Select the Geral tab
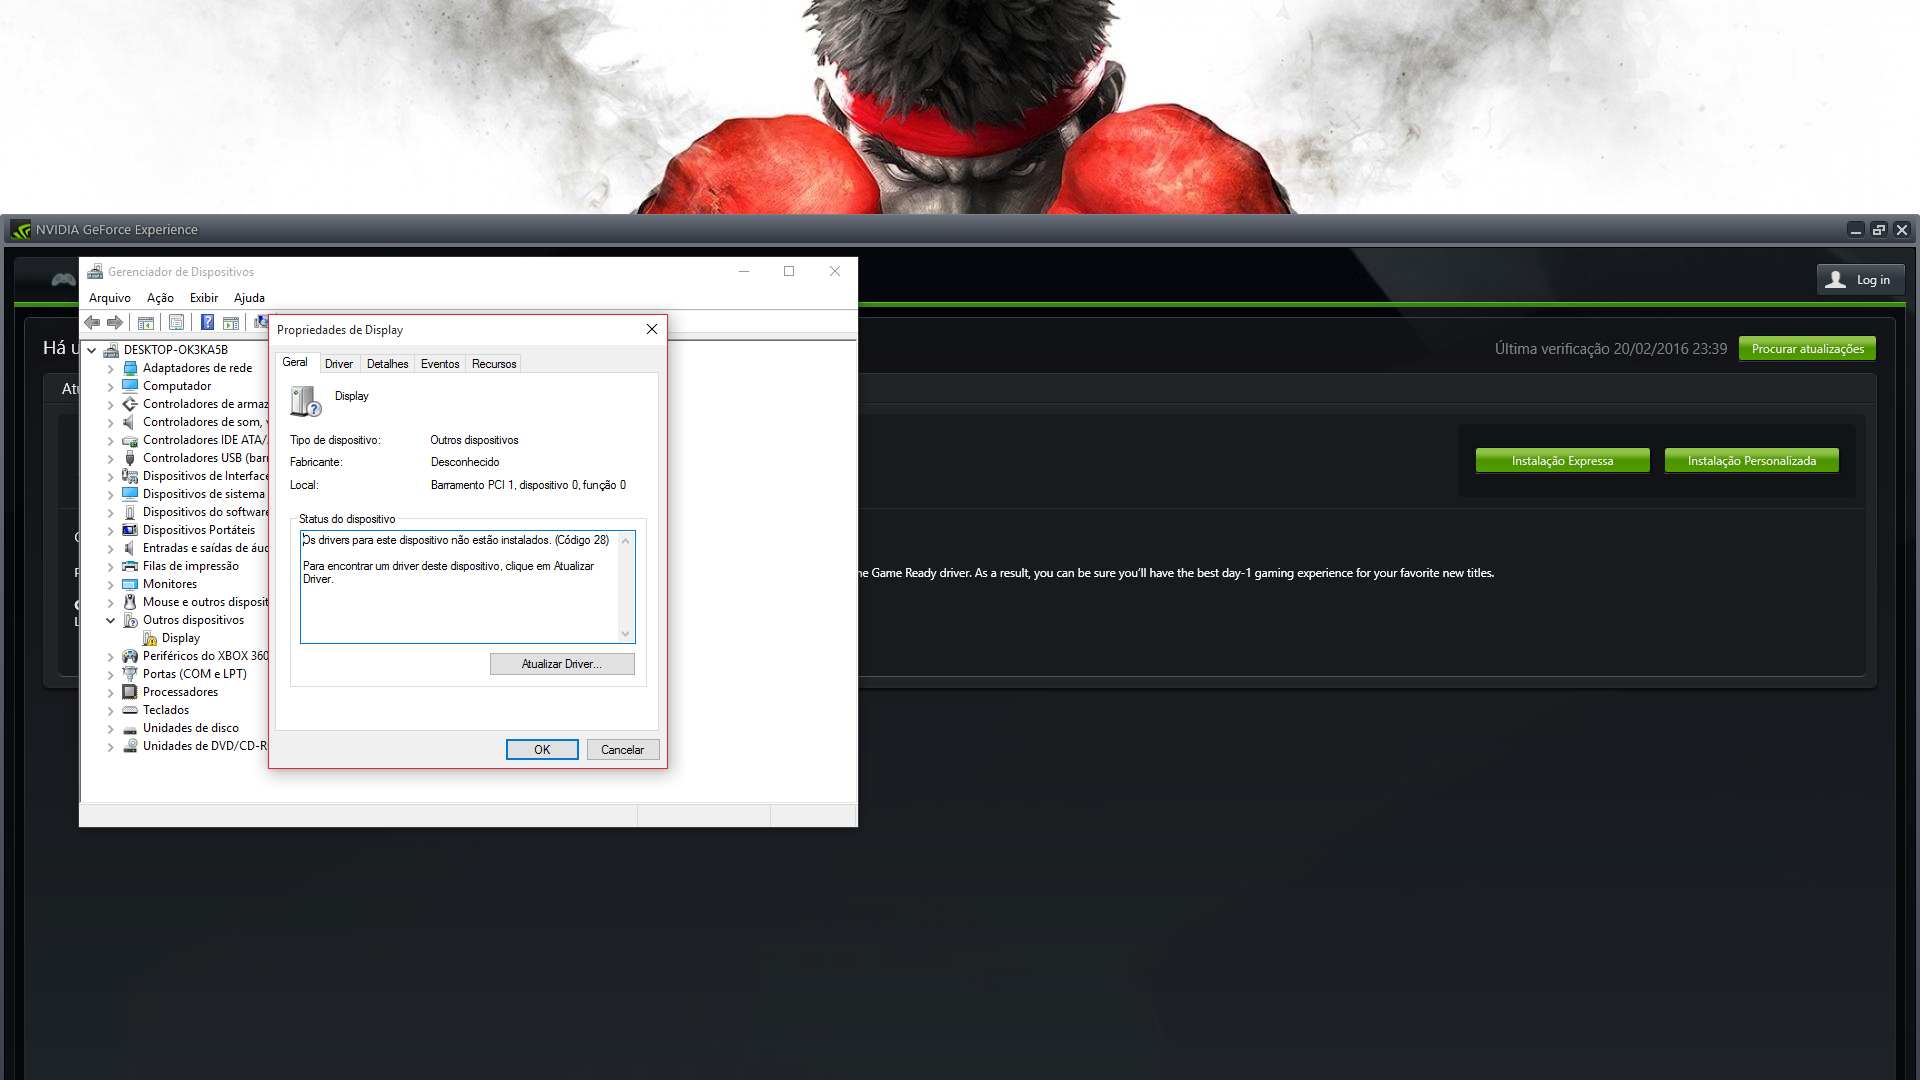 (295, 362)
